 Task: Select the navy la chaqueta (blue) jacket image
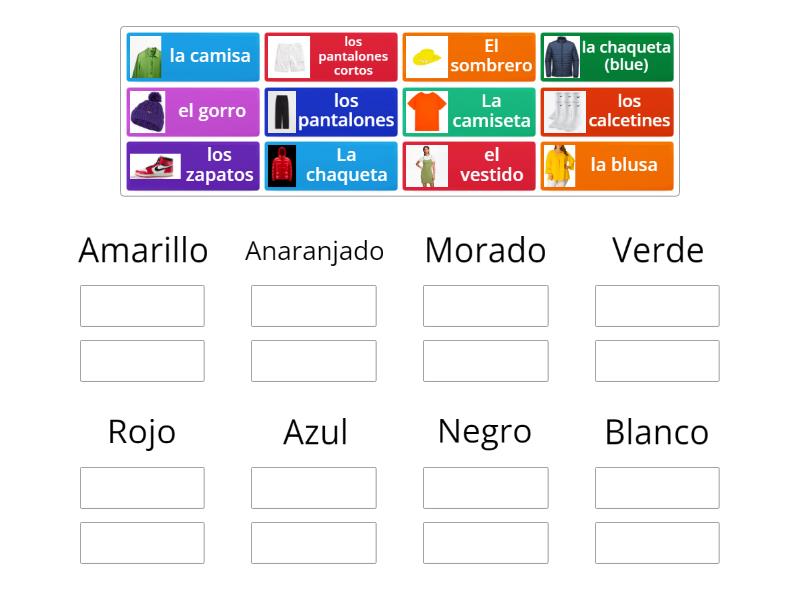pyautogui.click(x=609, y=57)
